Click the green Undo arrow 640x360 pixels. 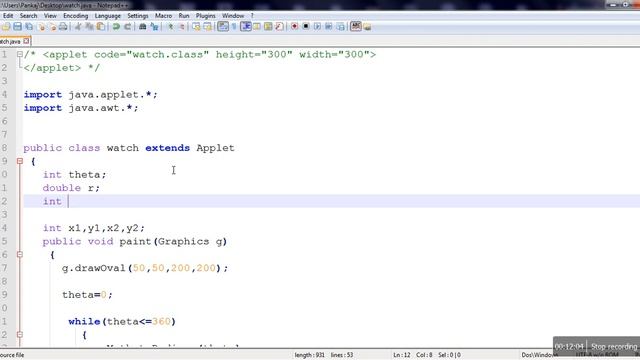click(x=116, y=27)
